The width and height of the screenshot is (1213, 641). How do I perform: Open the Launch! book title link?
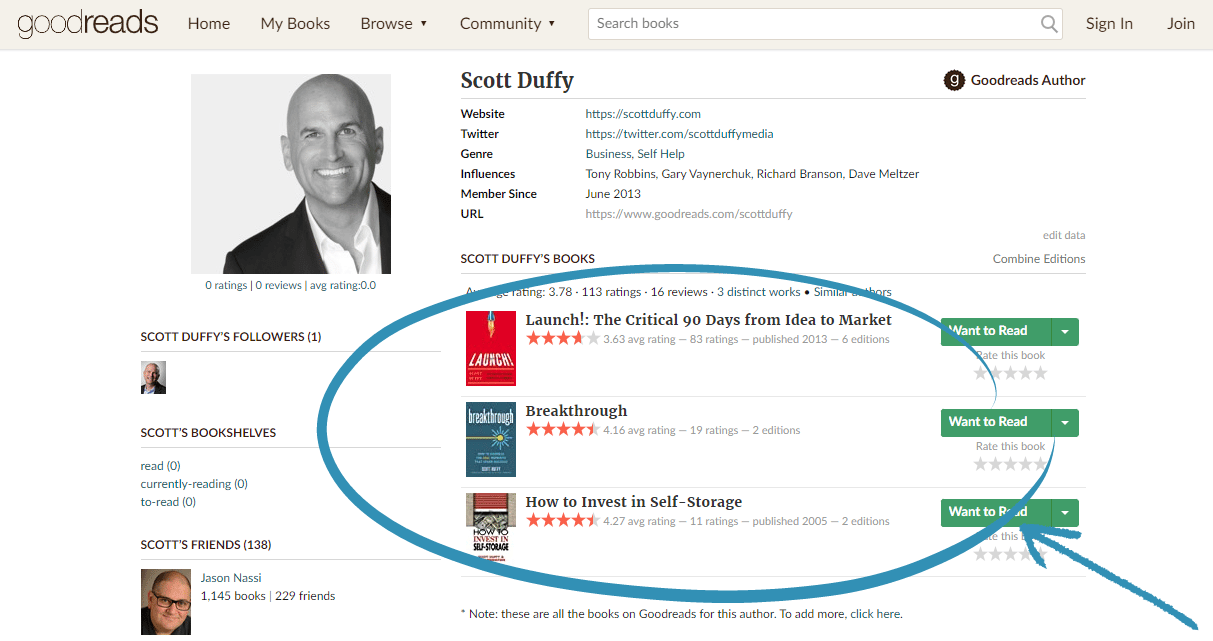tap(709, 320)
